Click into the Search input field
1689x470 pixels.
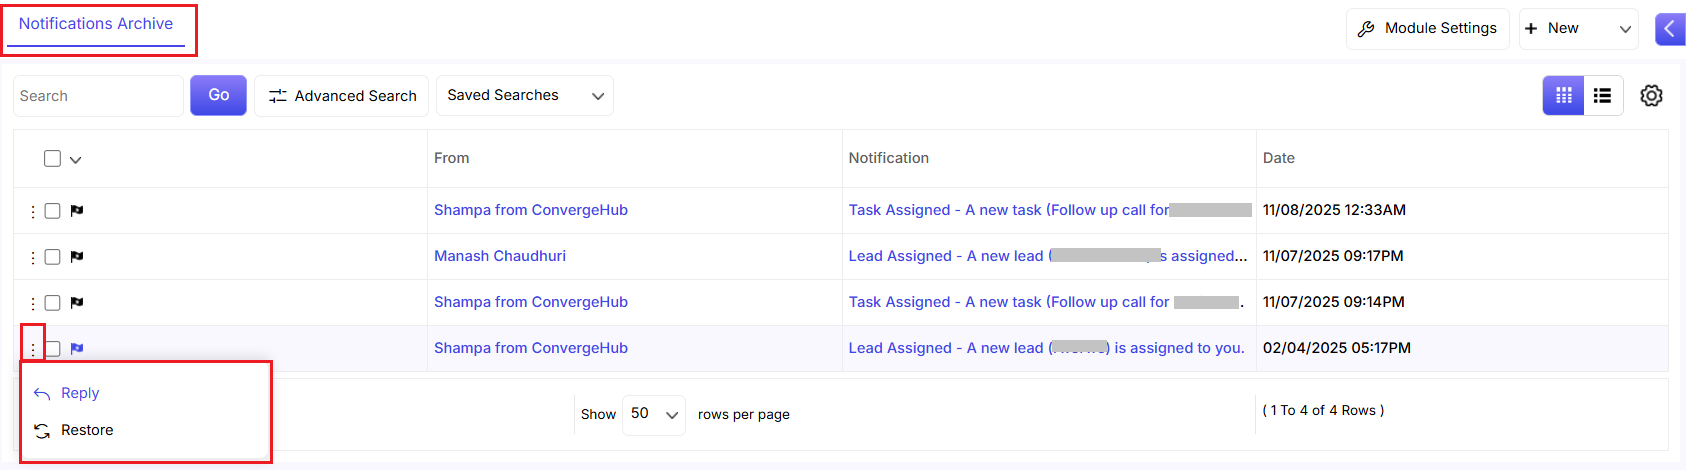(98, 96)
